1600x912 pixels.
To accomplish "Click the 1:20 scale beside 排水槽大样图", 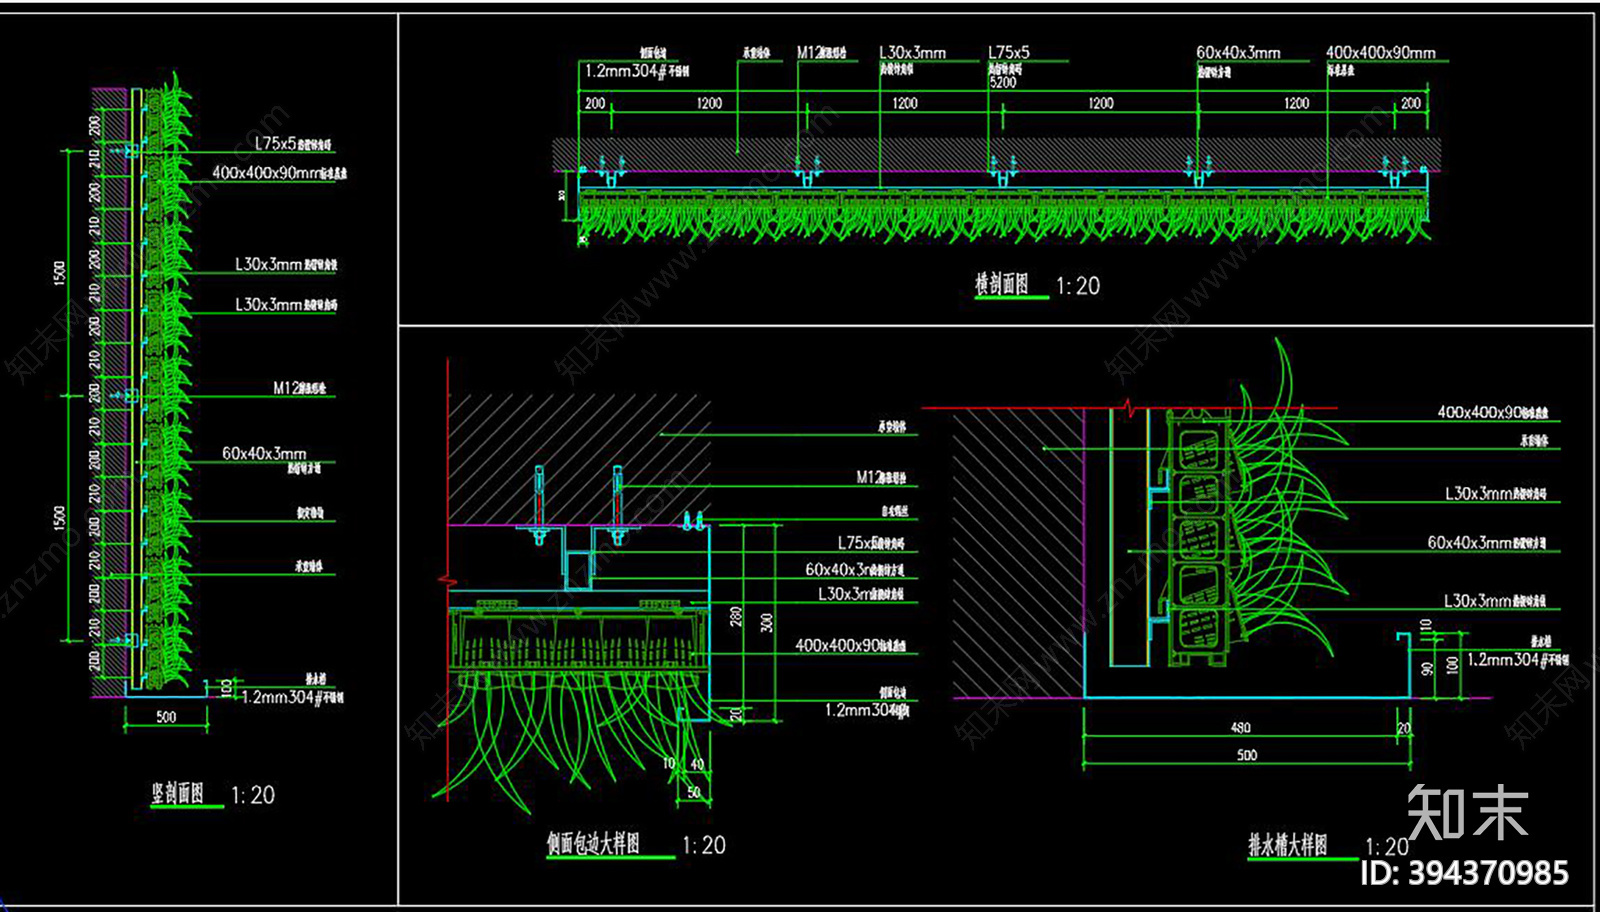I will (x=1388, y=847).
